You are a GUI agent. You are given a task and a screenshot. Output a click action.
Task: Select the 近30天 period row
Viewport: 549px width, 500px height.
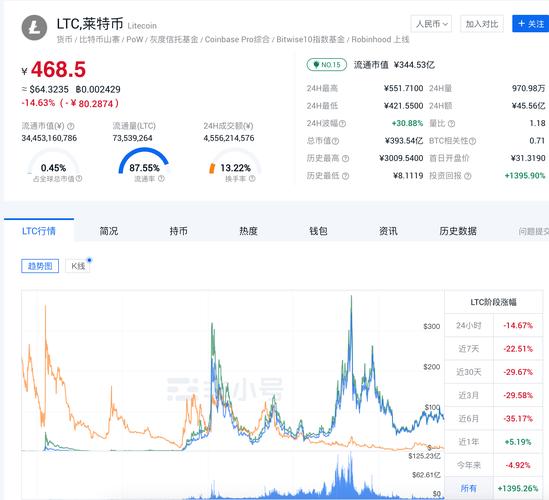point(494,372)
